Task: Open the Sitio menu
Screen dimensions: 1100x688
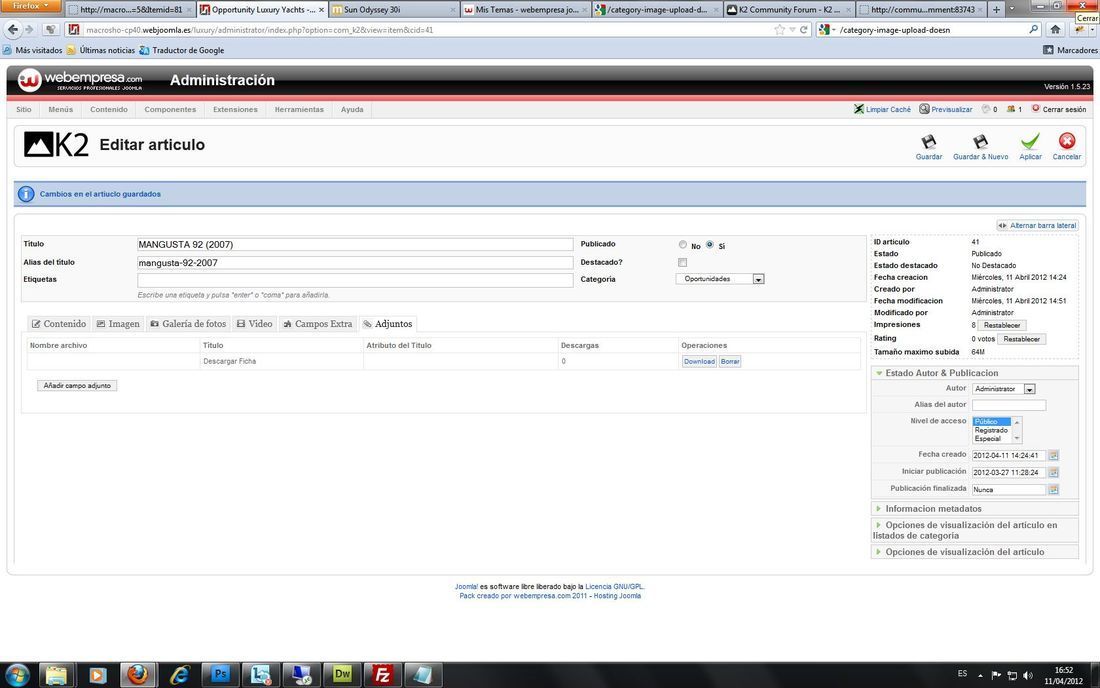Action: coord(24,109)
